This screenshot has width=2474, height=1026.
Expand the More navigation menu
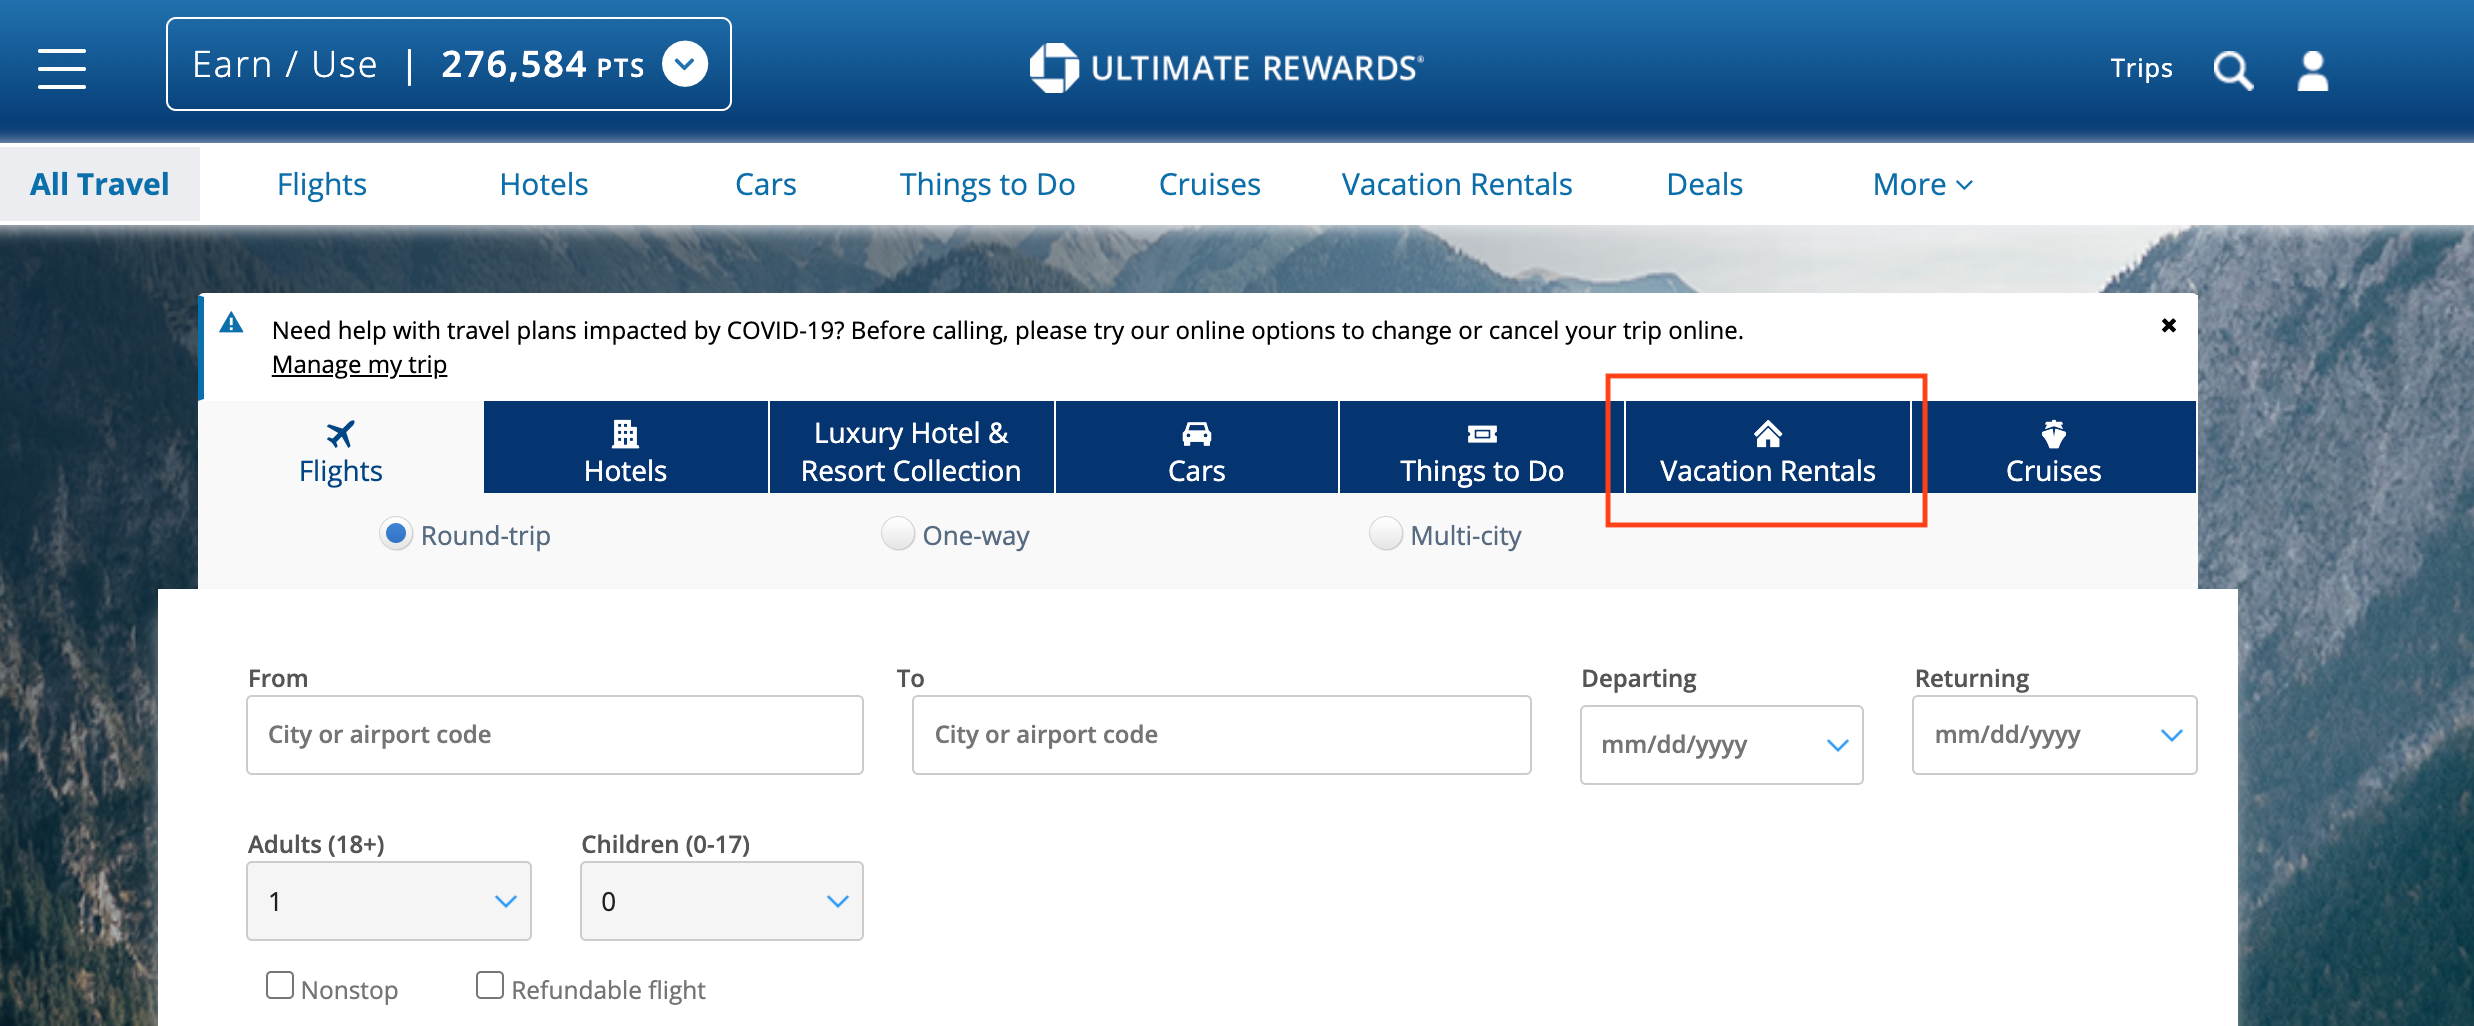1922,185
